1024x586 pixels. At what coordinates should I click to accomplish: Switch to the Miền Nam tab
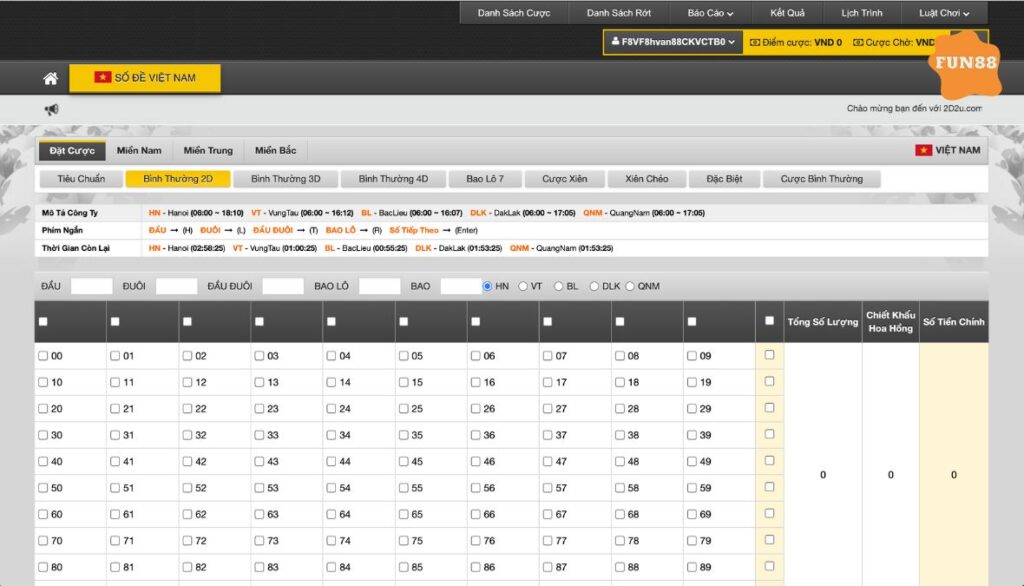(139, 150)
